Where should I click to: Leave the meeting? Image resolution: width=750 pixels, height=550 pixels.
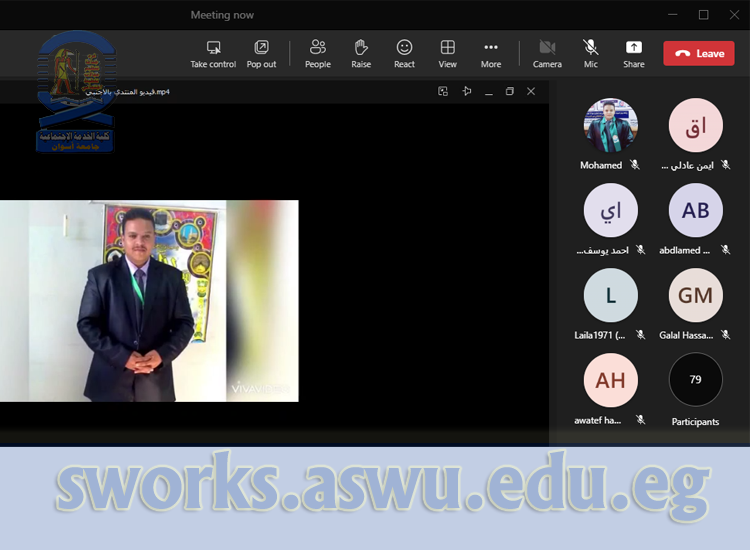[698, 54]
